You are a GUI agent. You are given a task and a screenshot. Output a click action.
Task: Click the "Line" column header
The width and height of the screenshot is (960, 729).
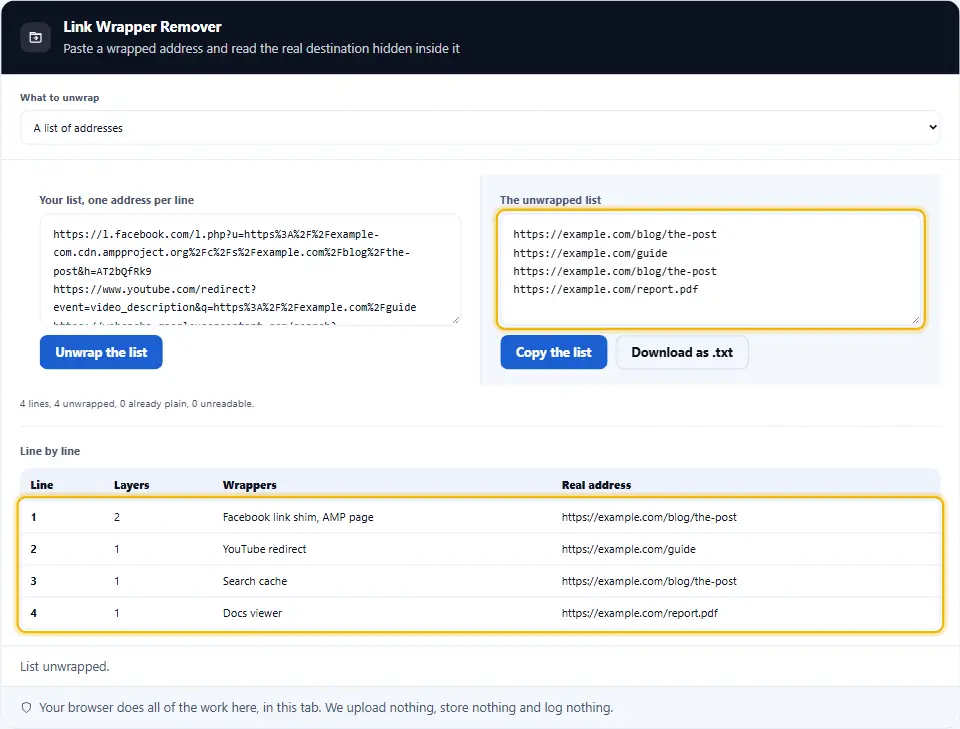tap(42, 485)
